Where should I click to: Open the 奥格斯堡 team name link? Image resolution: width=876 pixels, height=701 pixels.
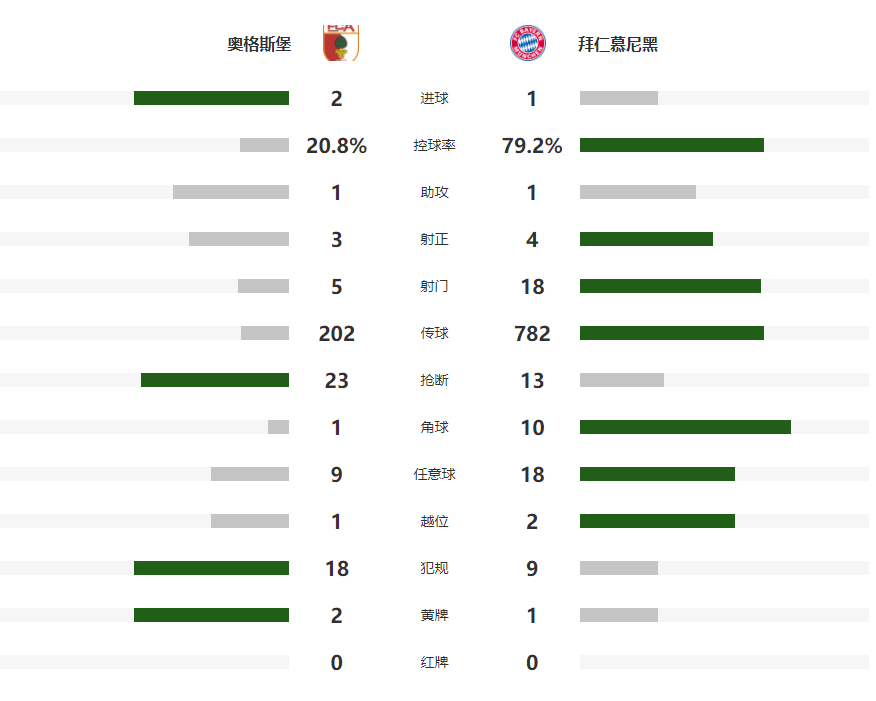[259, 44]
